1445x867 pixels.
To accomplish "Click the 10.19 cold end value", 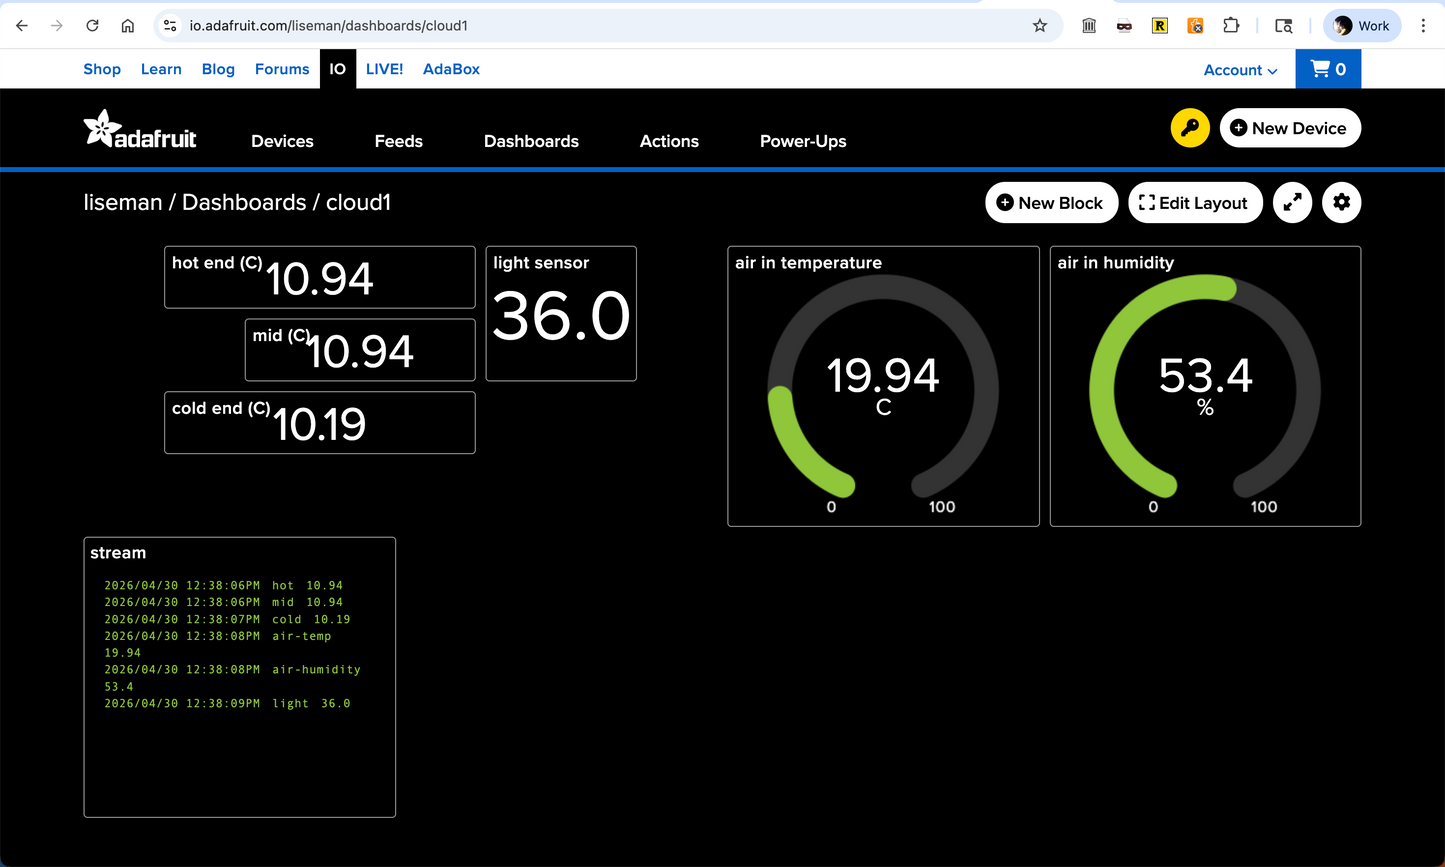I will [x=320, y=424].
